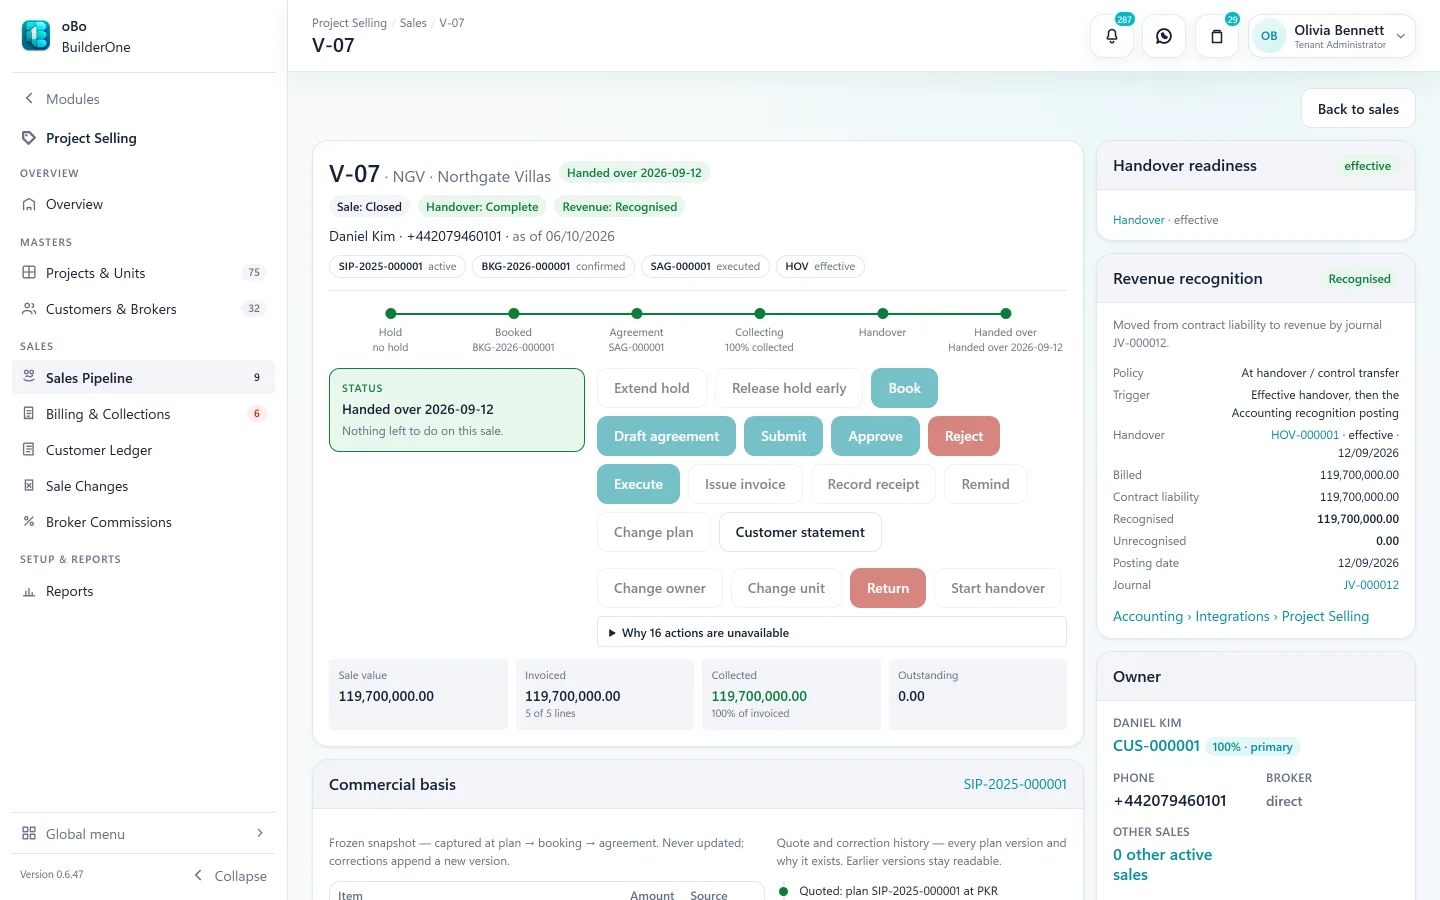Open the notifications bell icon
Screen dimensions: 1440x900
pos(1112,36)
